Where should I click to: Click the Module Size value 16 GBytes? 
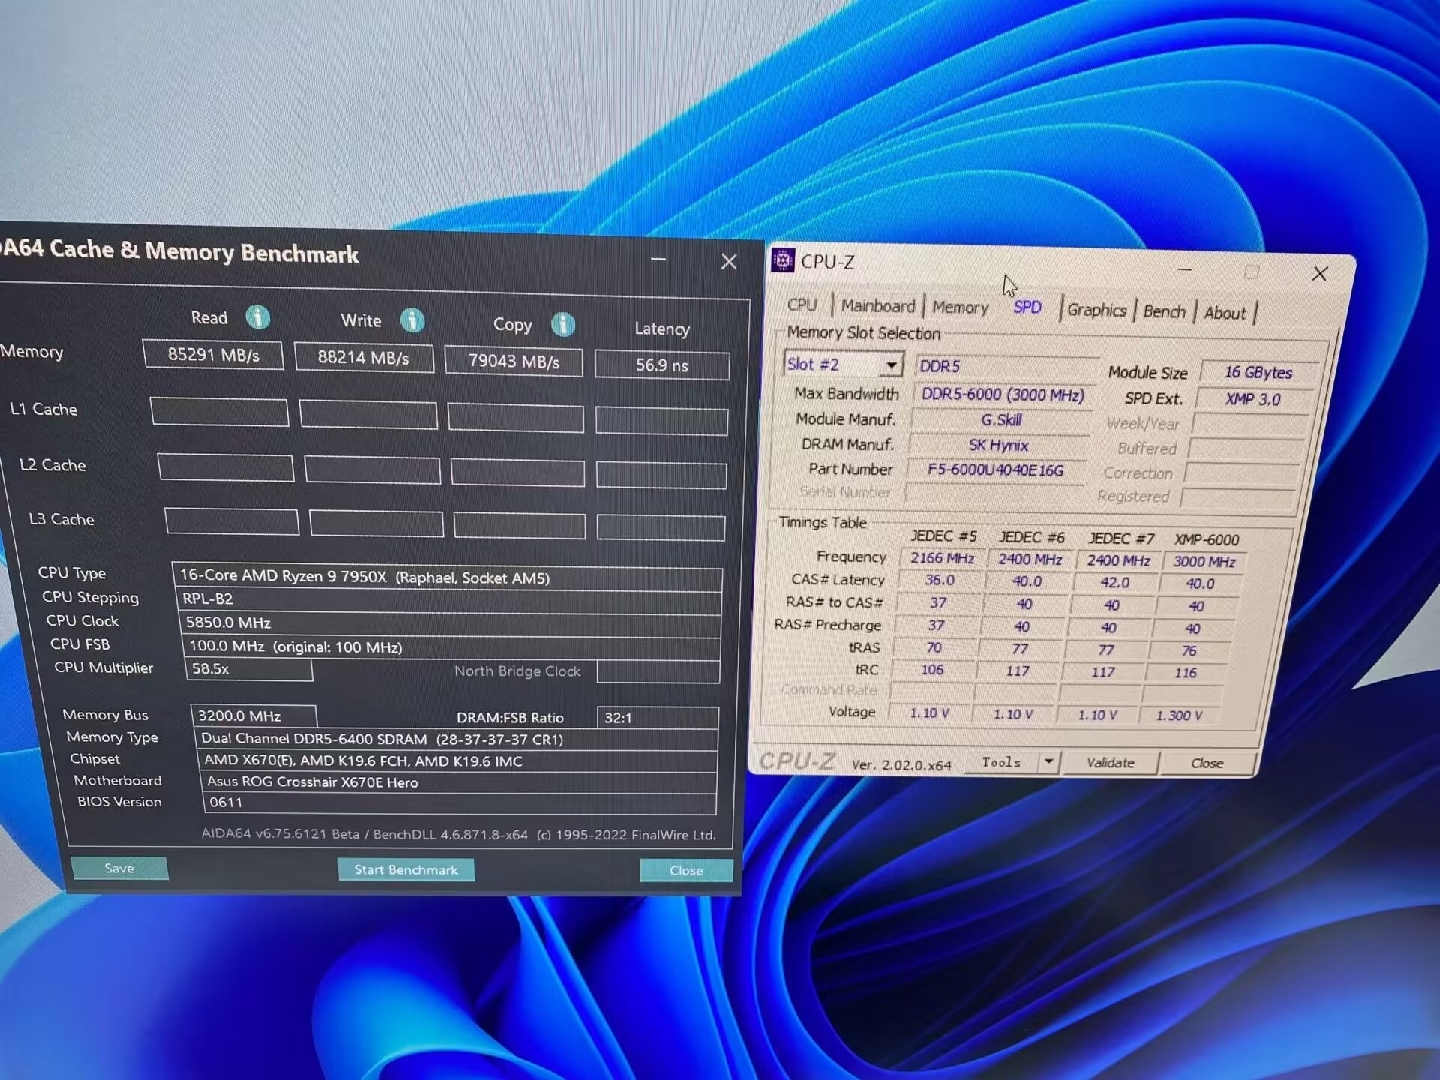[1258, 372]
